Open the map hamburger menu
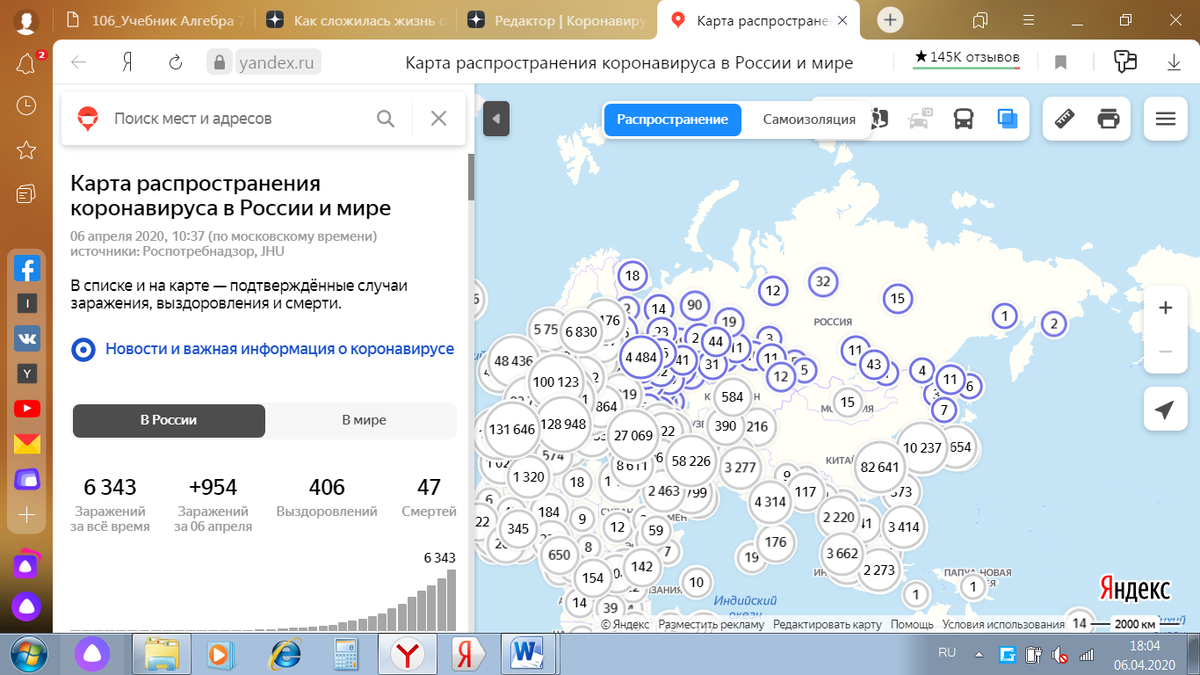Viewport: 1200px width, 675px height. (1165, 119)
